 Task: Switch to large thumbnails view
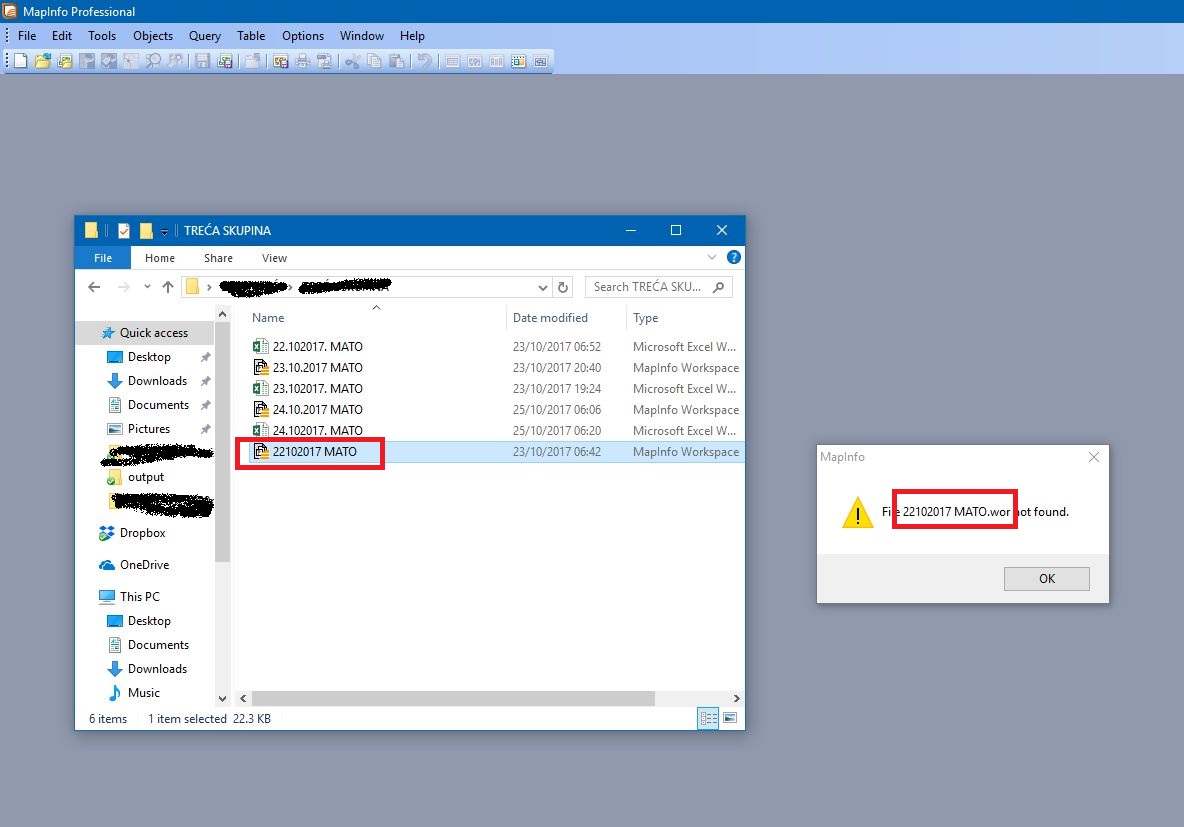pos(730,718)
